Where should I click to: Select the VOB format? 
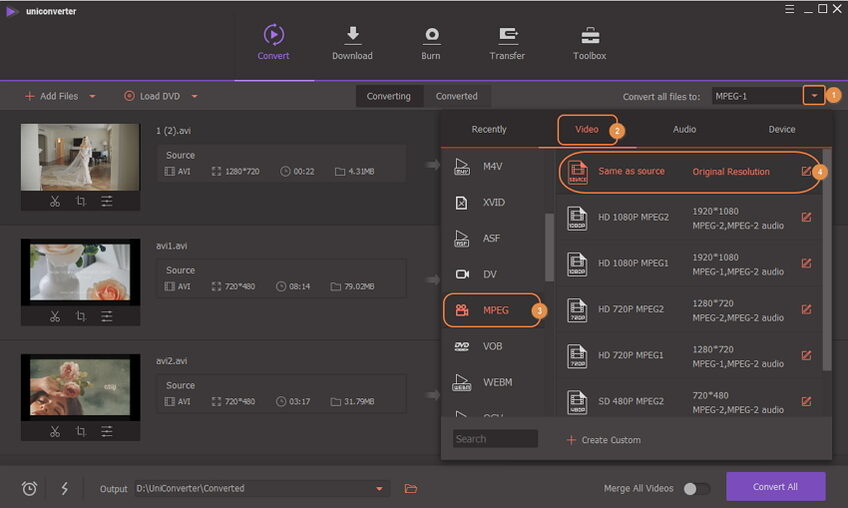[x=492, y=346]
